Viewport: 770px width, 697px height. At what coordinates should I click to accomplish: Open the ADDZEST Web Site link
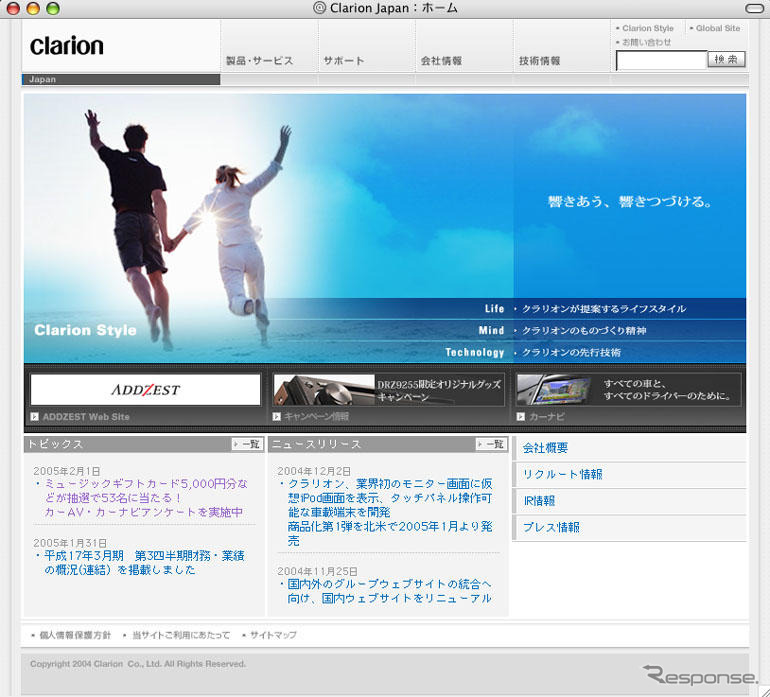86,417
